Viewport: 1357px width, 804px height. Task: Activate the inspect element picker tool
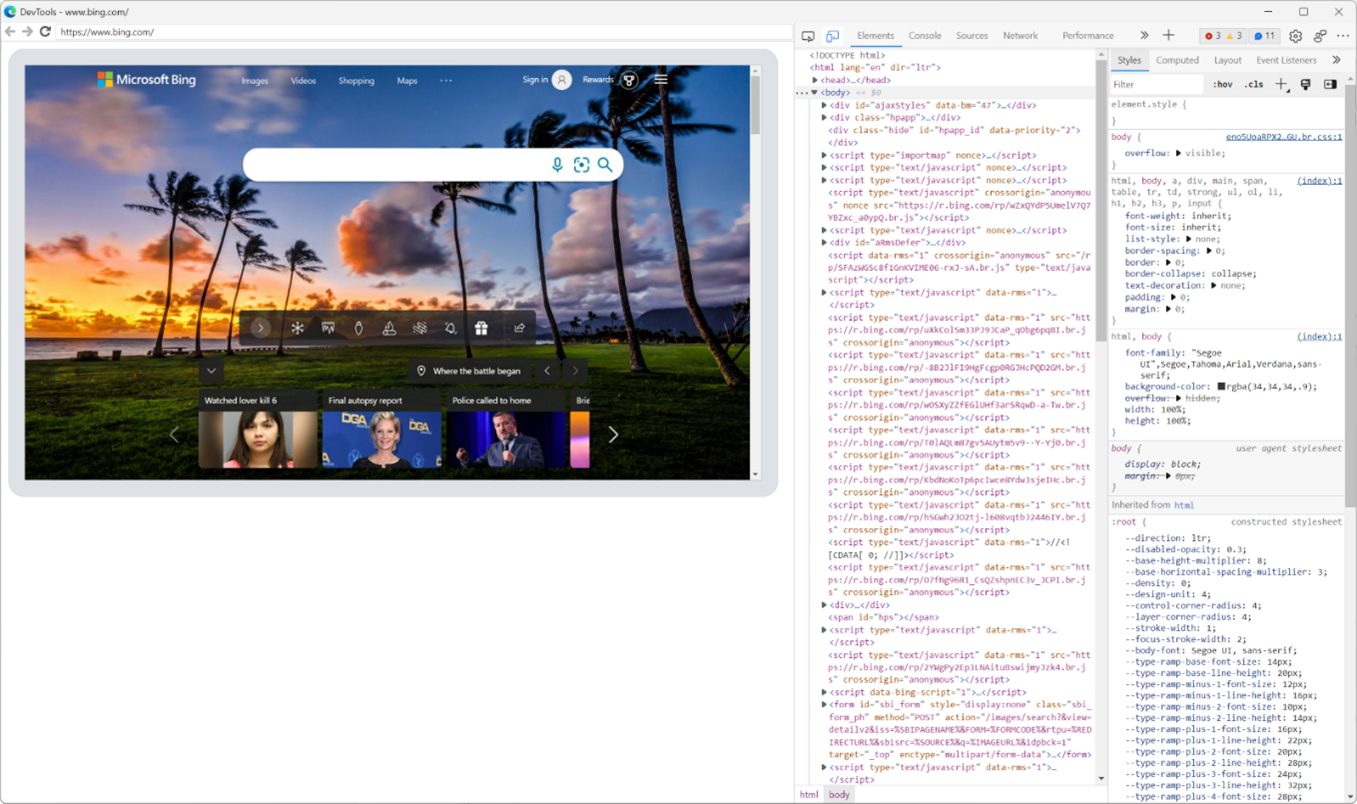click(x=808, y=35)
